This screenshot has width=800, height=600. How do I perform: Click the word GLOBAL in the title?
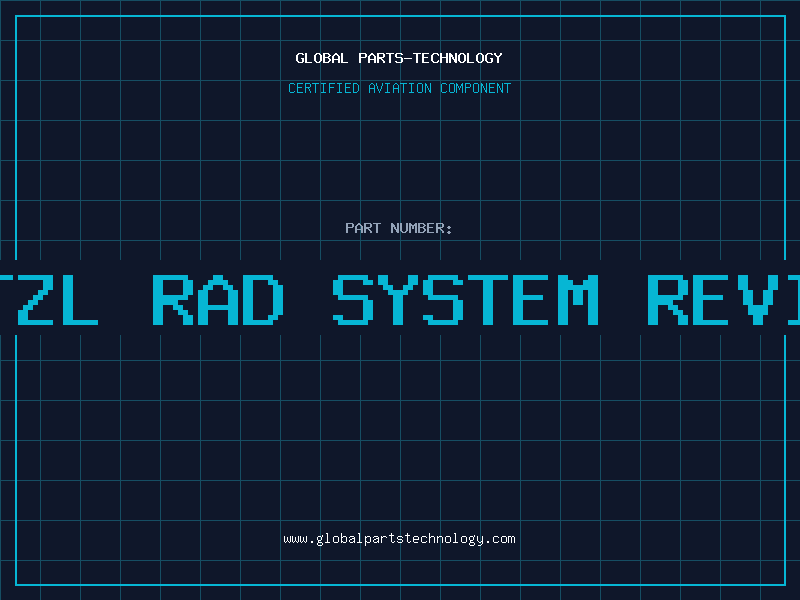322,58
